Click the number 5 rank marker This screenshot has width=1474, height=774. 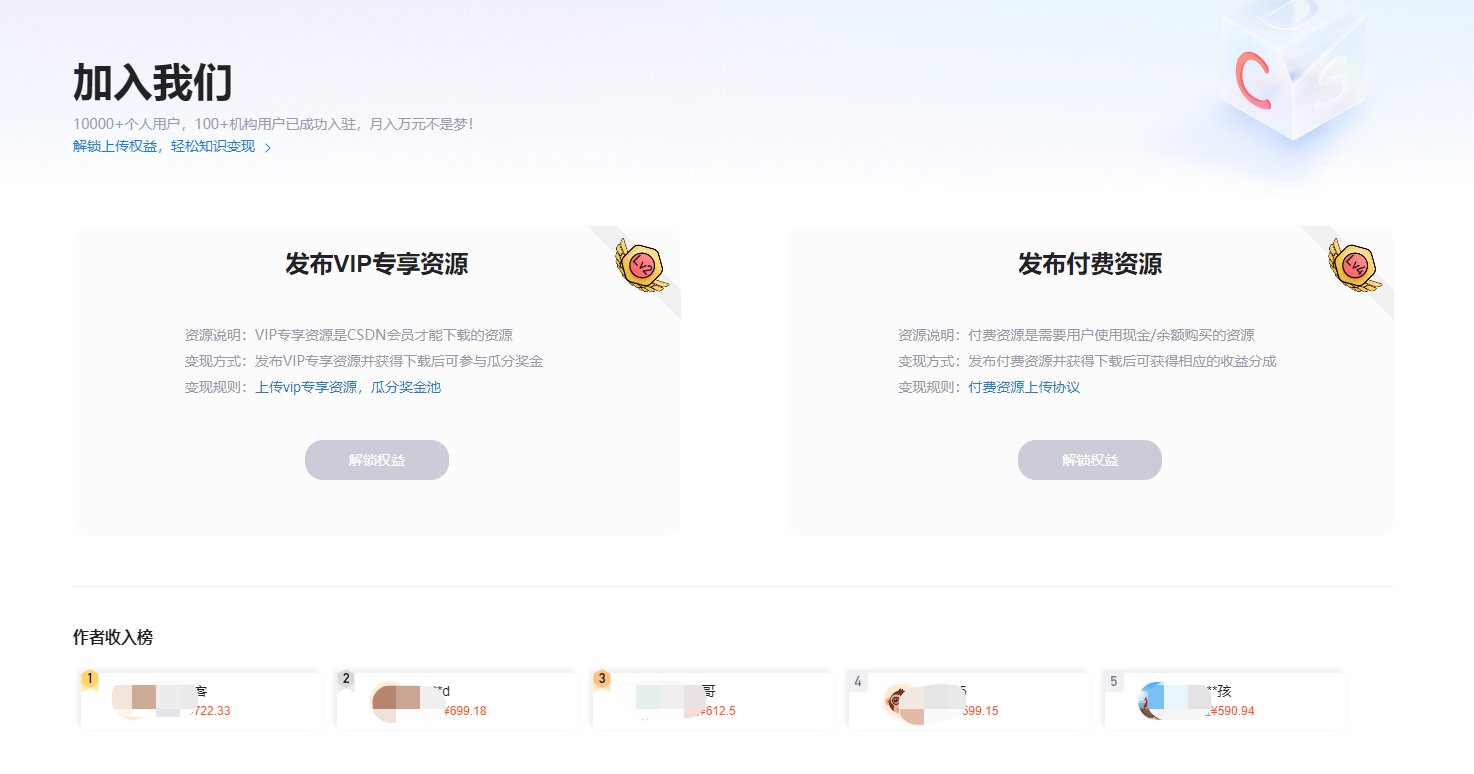pyautogui.click(x=1114, y=678)
